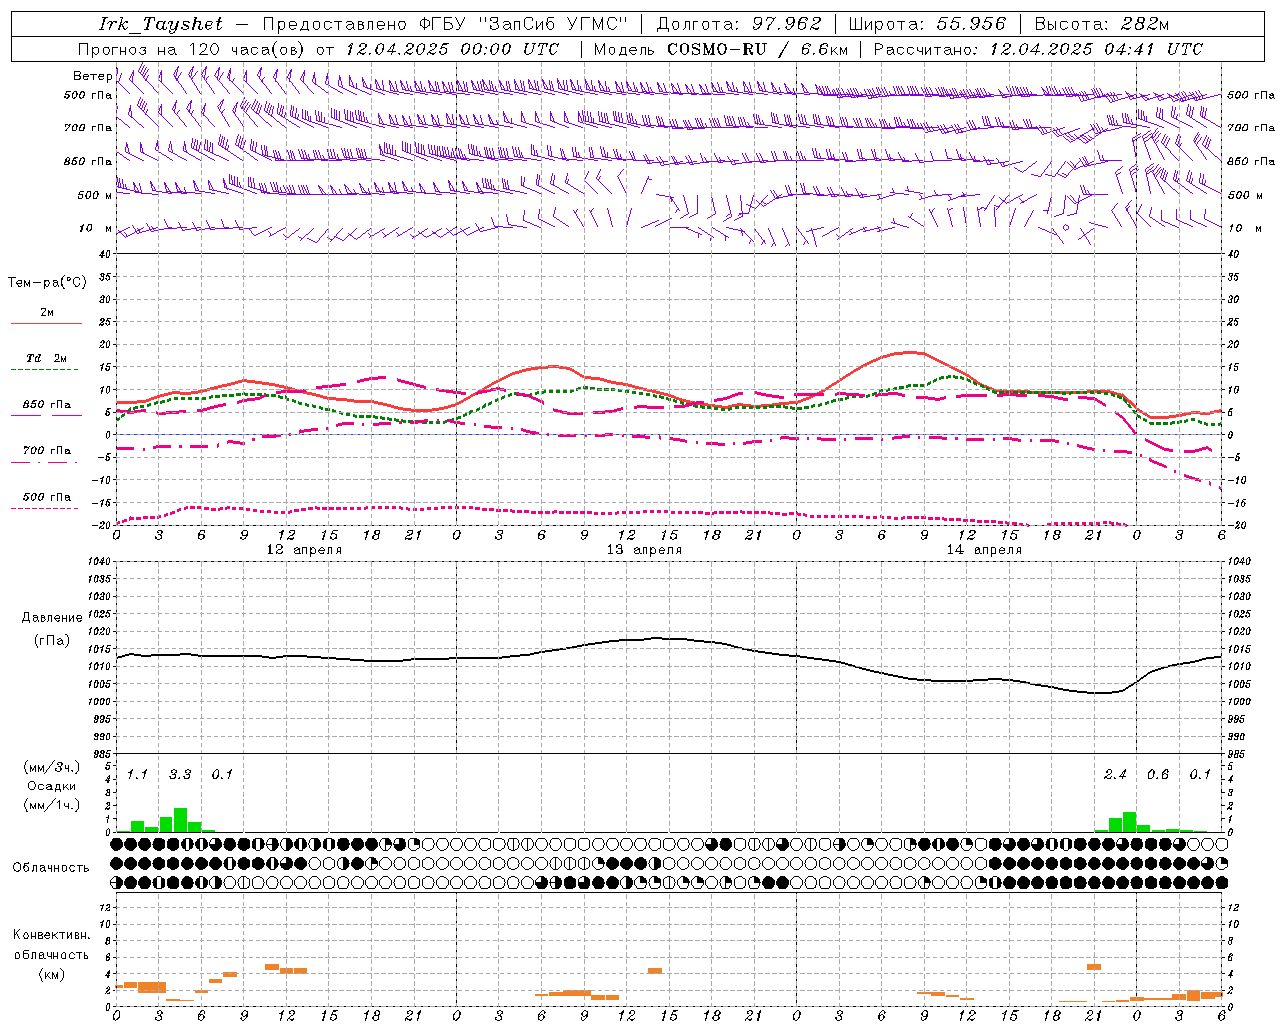Select the text Предоставлено ФГБУ "ЗапСиб УГМС"
Image resolution: width=1280 pixels, height=1024 pixels.
(x=445, y=24)
